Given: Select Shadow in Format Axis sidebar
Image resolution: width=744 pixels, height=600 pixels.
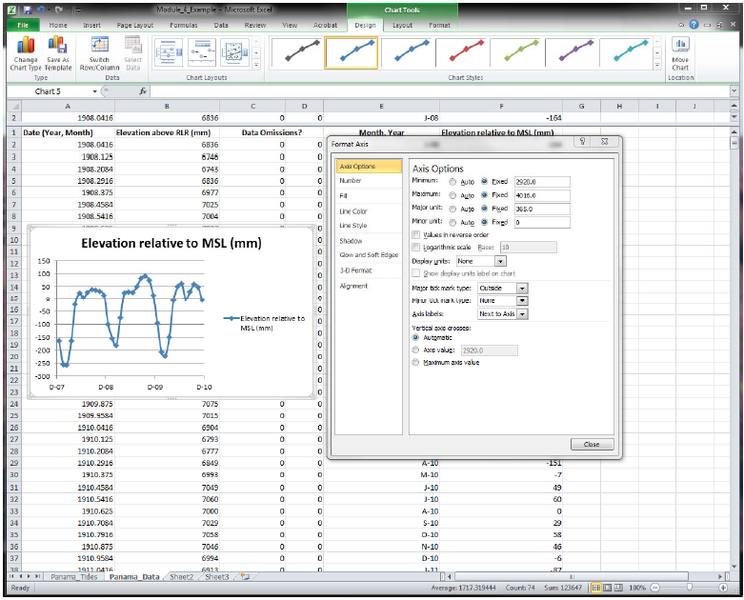Looking at the screenshot, I should pos(368,241).
